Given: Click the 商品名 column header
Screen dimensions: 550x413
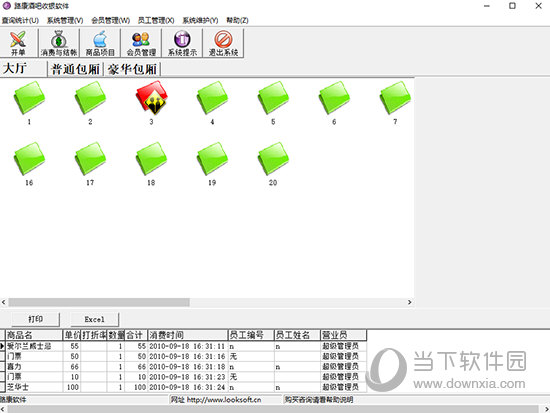Looking at the screenshot, I should pyautogui.click(x=34, y=335).
